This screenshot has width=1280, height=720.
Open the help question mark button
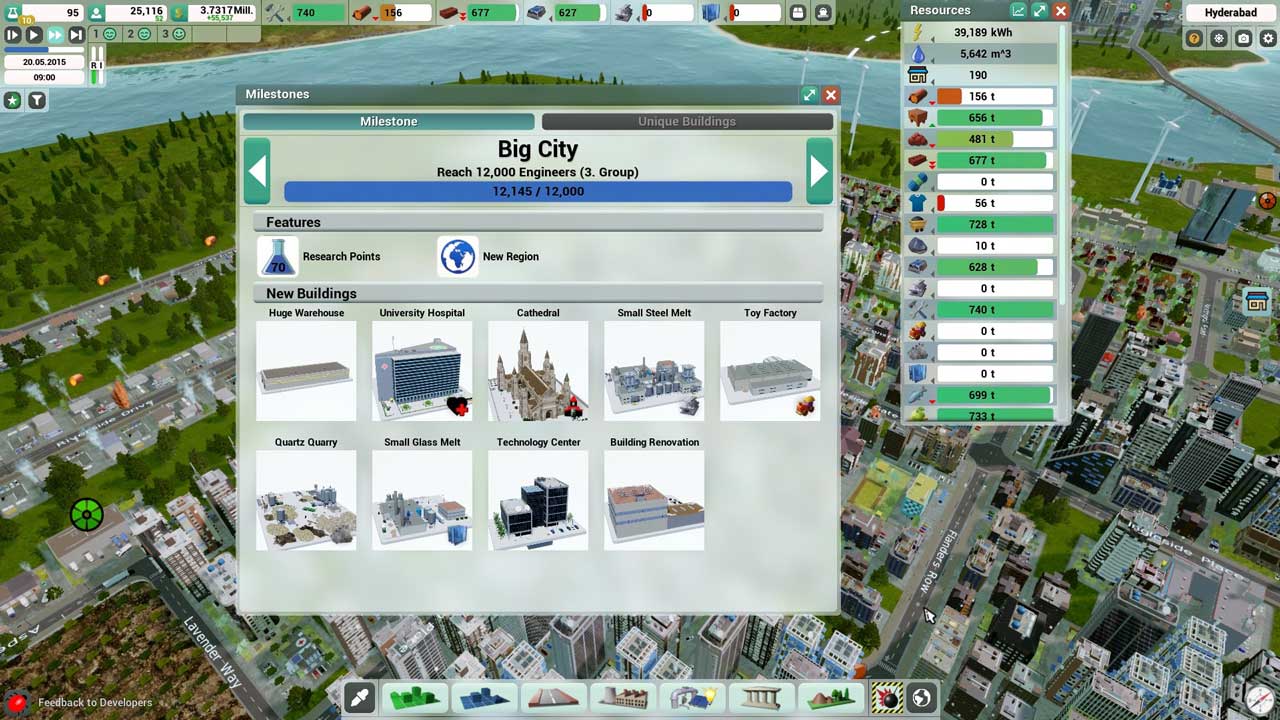[1194, 39]
